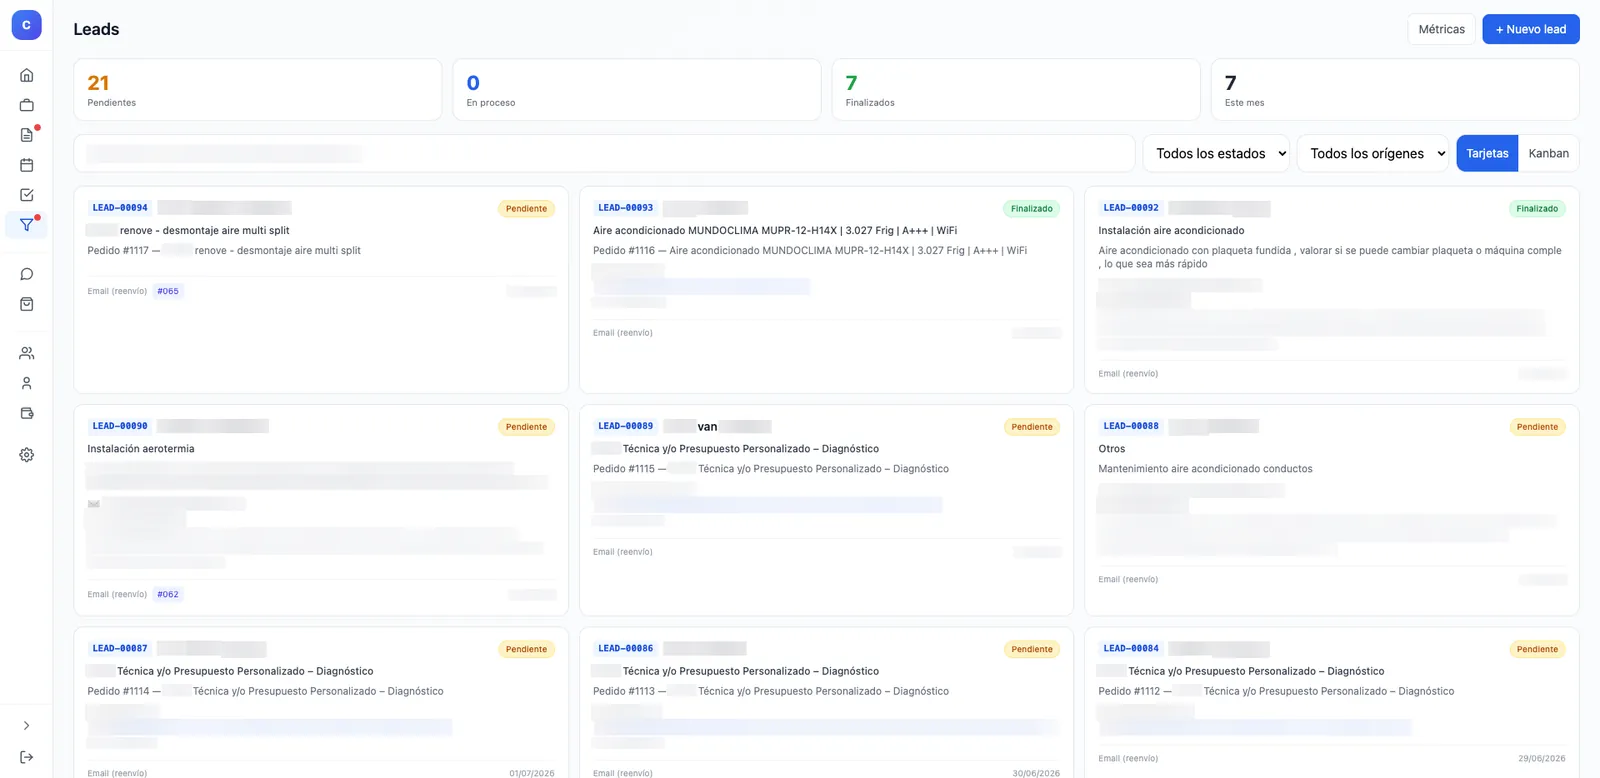Select the Pendientes 21 summary card

click(x=258, y=90)
